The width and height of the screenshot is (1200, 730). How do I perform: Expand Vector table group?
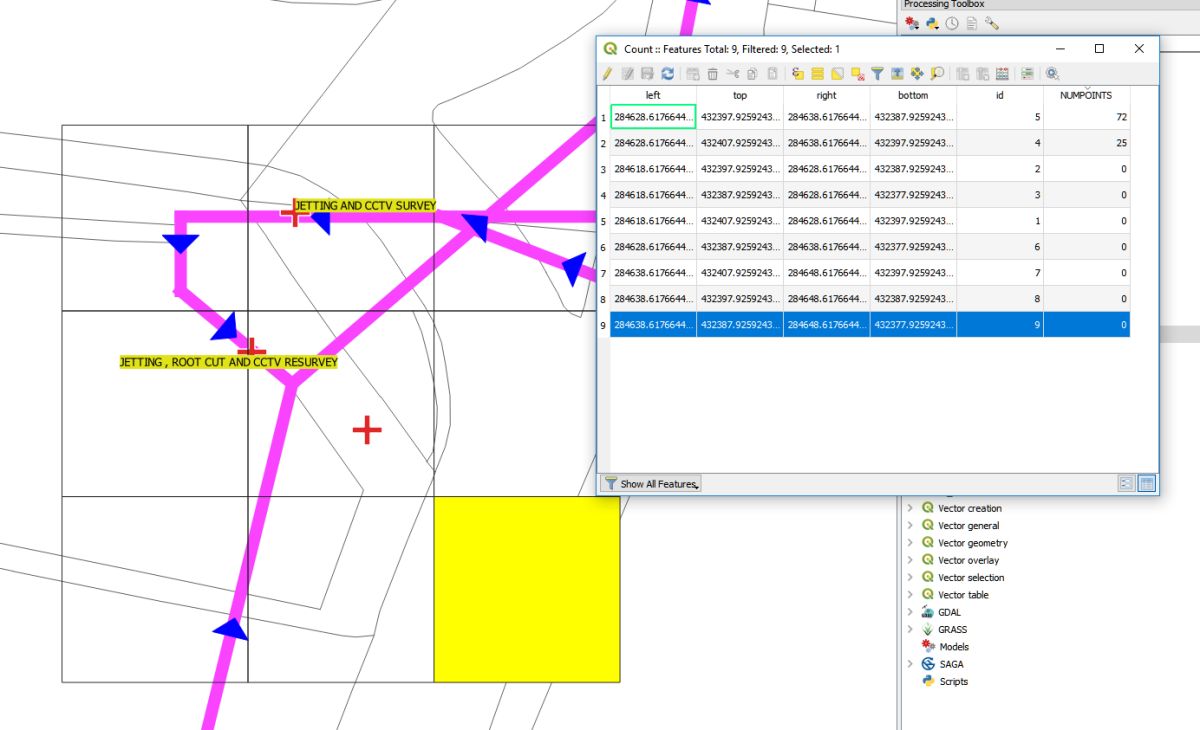point(910,595)
